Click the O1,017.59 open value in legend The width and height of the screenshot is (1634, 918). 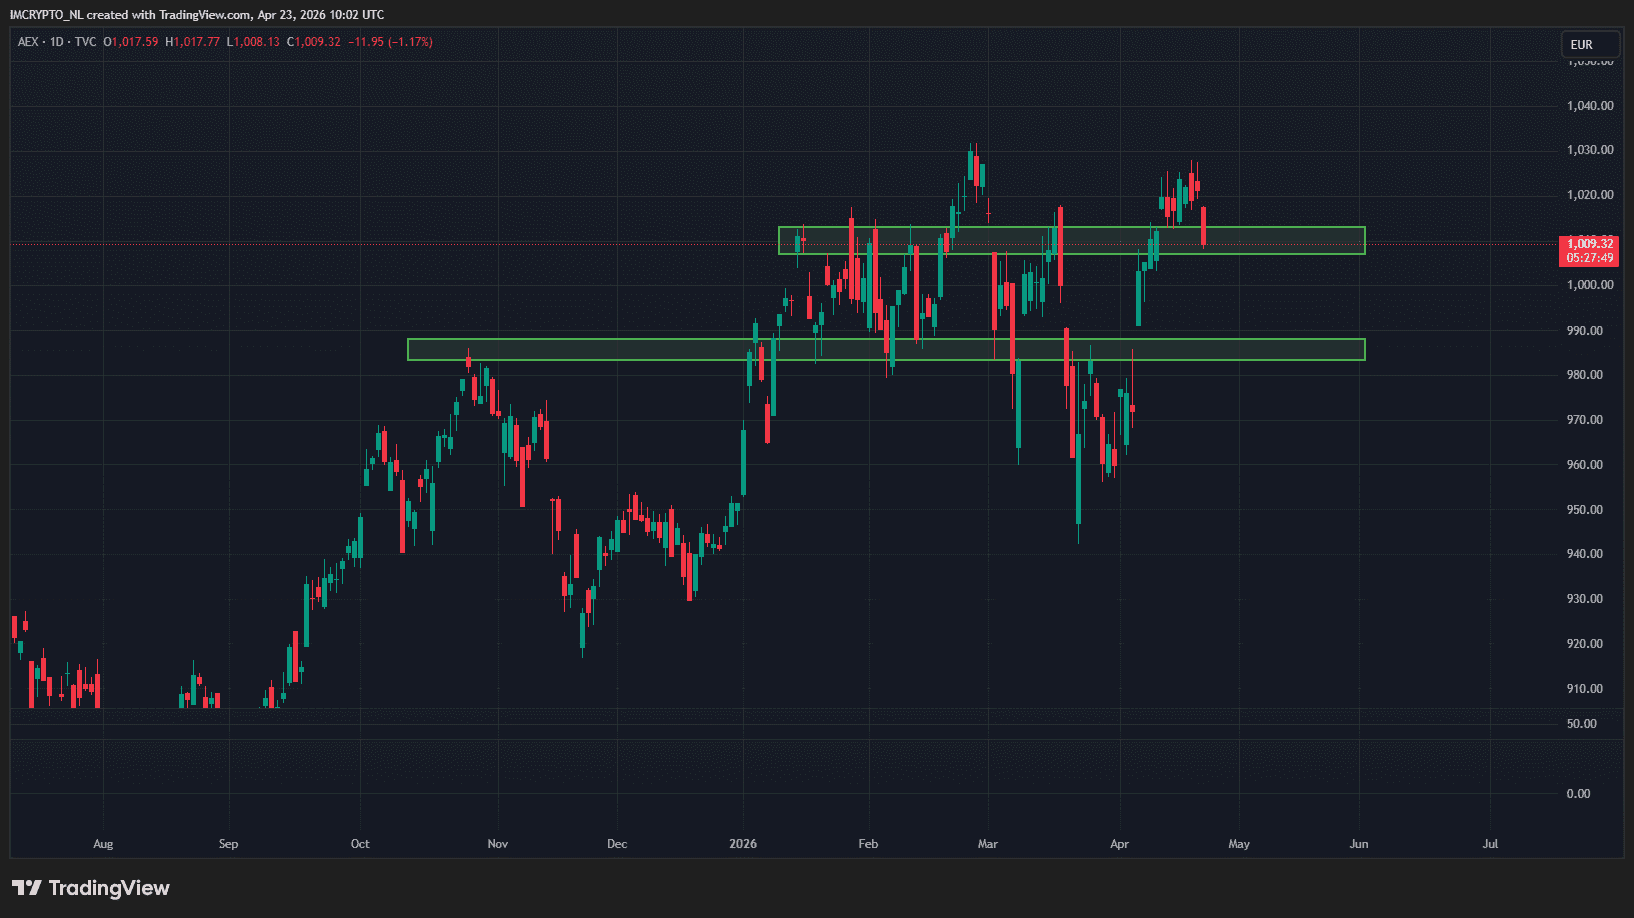click(x=131, y=42)
